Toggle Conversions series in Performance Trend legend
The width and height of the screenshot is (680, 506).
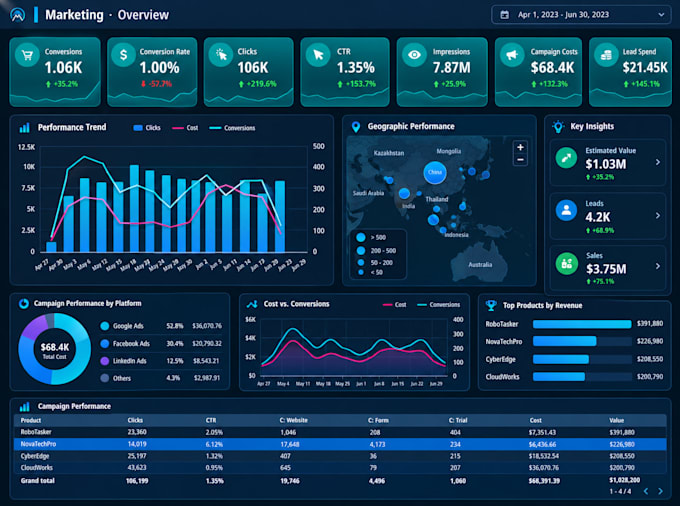(232, 128)
